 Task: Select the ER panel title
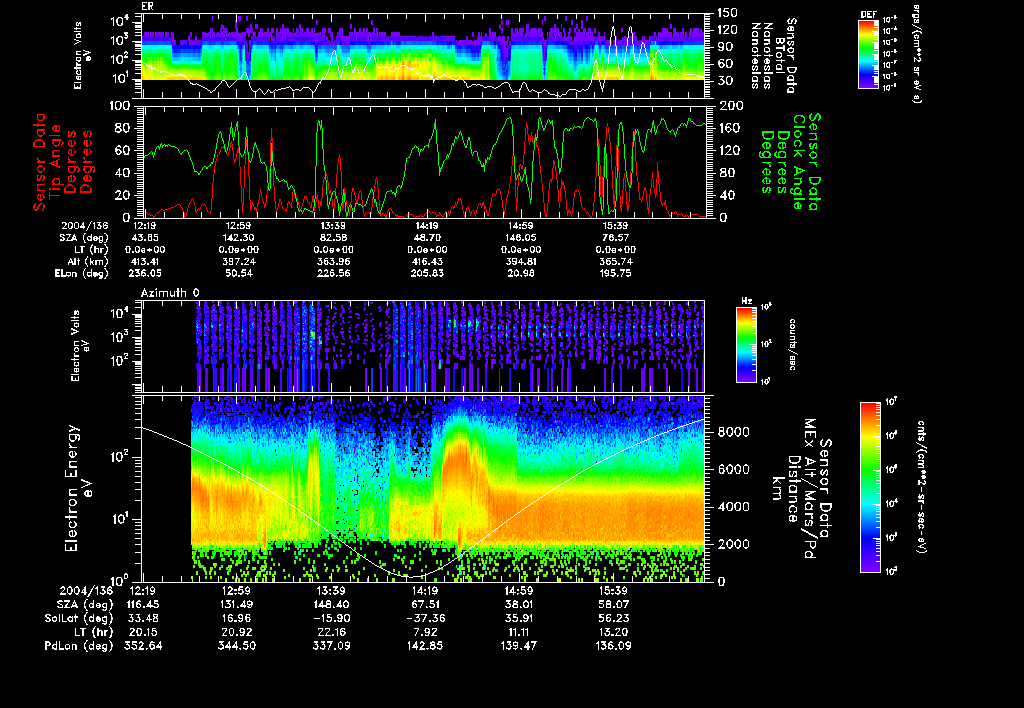146,6
